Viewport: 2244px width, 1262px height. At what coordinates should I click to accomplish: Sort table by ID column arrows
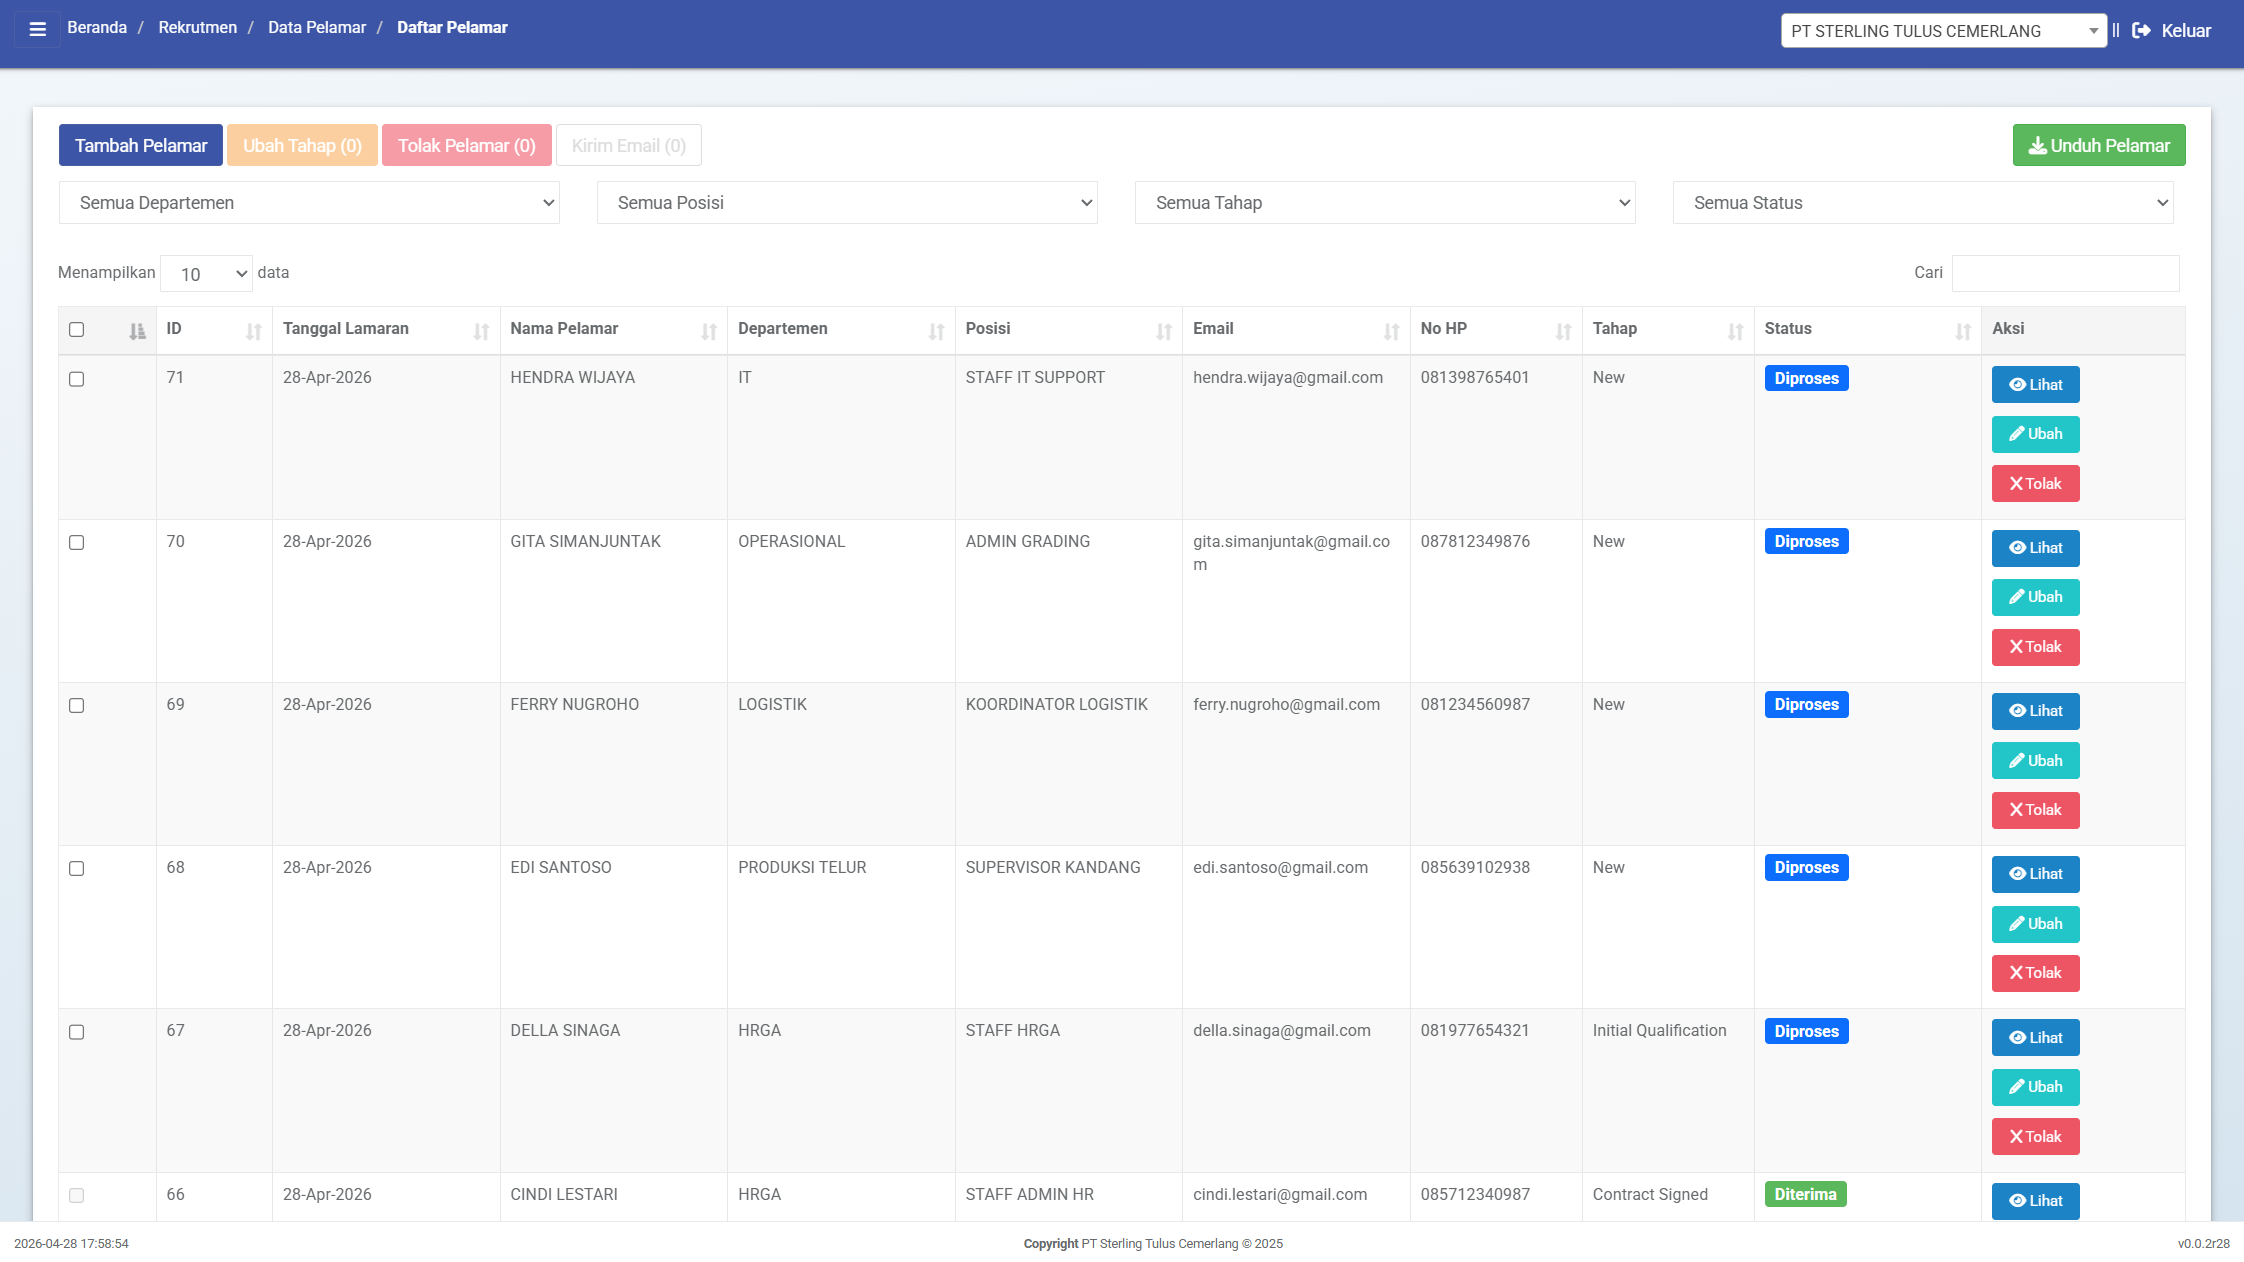tap(253, 331)
